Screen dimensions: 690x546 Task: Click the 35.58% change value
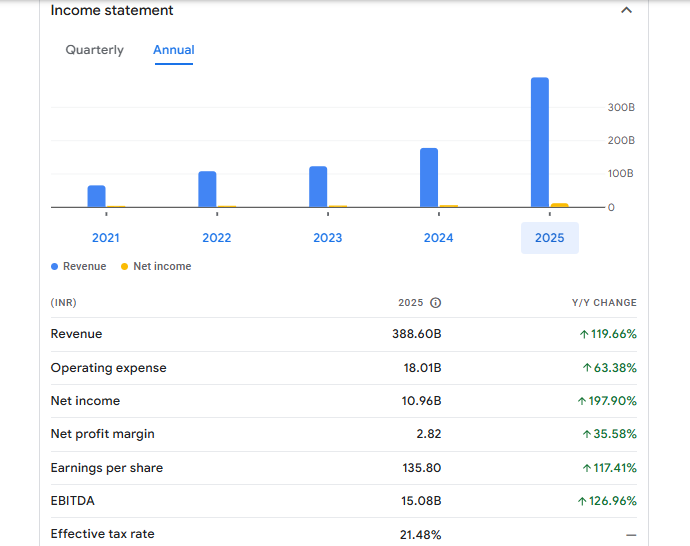[x=609, y=434]
